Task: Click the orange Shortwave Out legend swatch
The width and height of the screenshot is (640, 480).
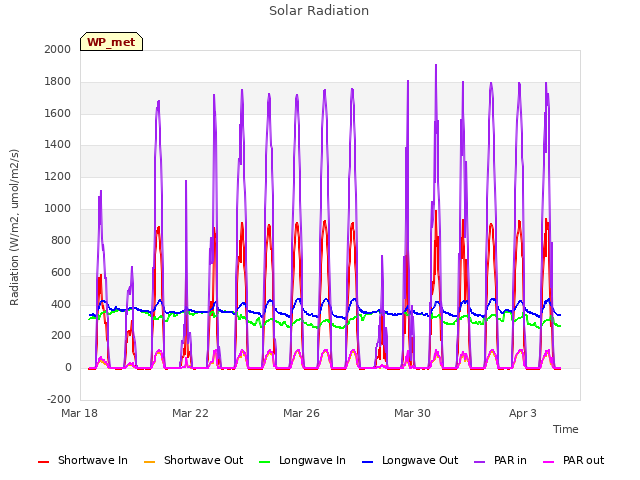Action: (150, 462)
